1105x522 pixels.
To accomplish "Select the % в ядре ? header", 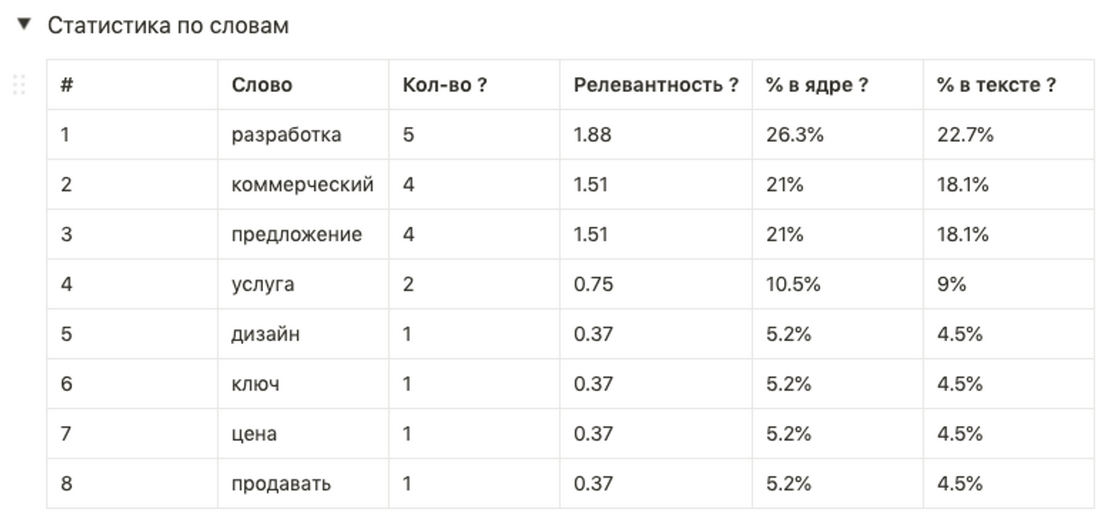I will (x=838, y=85).
